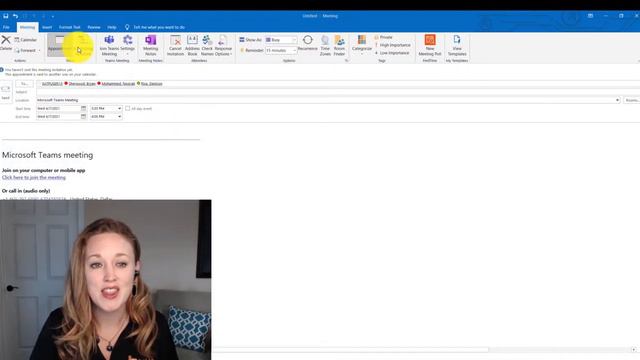This screenshot has height=360, width=640.
Task: Click the Subject field
Action: coord(338,92)
